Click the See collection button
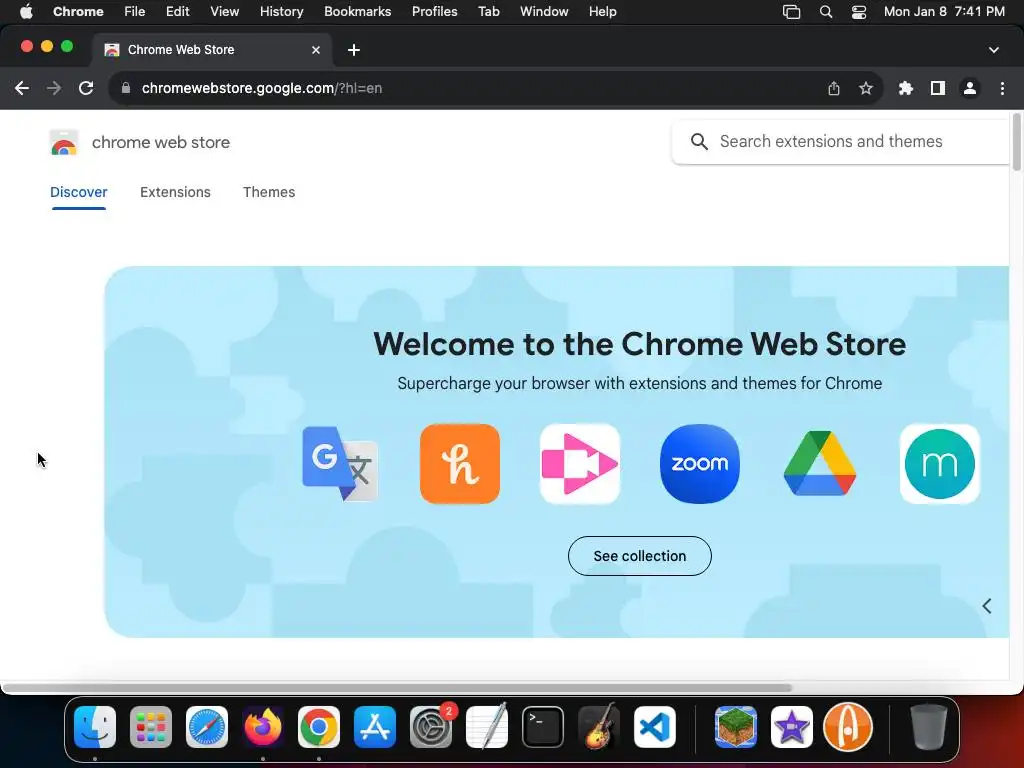Screen dimensions: 1024x768 (x=640, y=556)
